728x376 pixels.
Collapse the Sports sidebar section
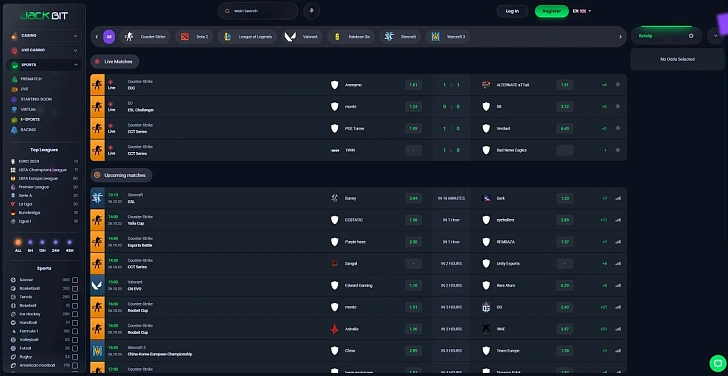[x=76, y=65]
